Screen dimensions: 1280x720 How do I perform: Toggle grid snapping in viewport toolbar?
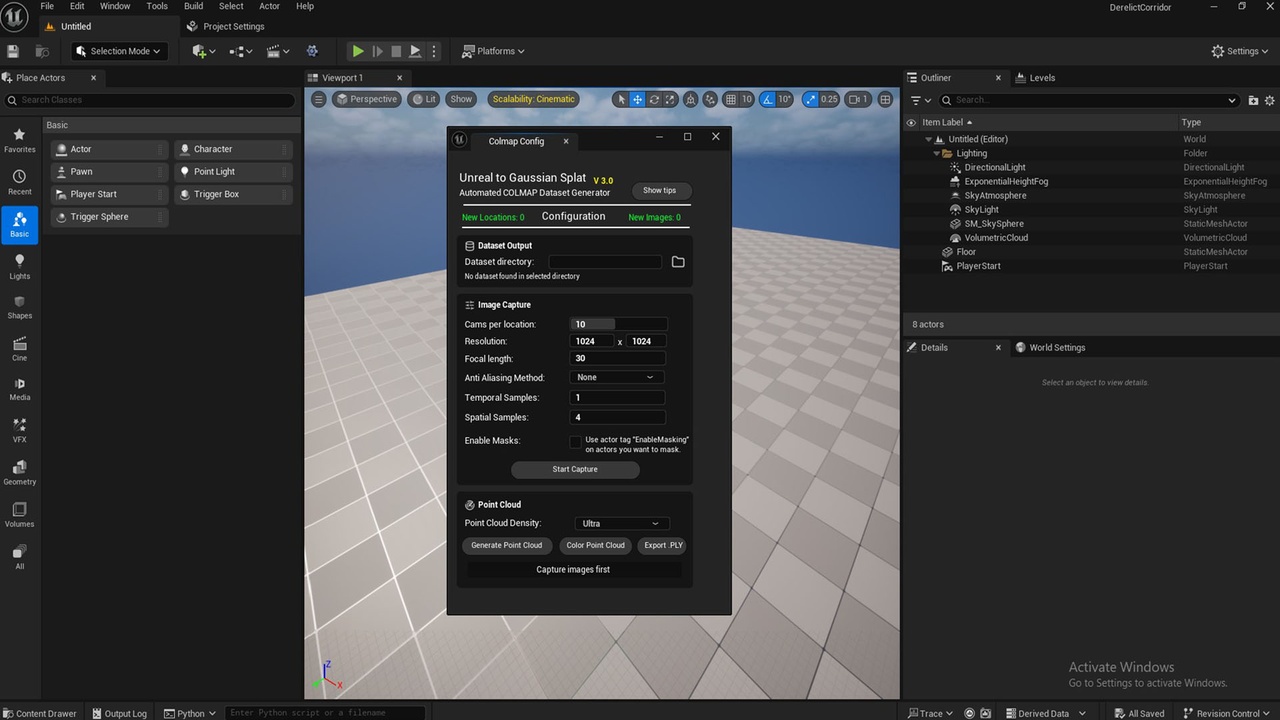point(731,99)
